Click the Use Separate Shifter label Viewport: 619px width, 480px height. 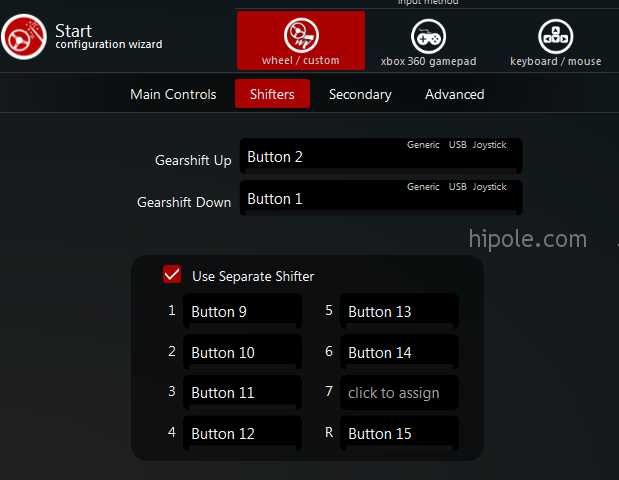[x=253, y=276]
